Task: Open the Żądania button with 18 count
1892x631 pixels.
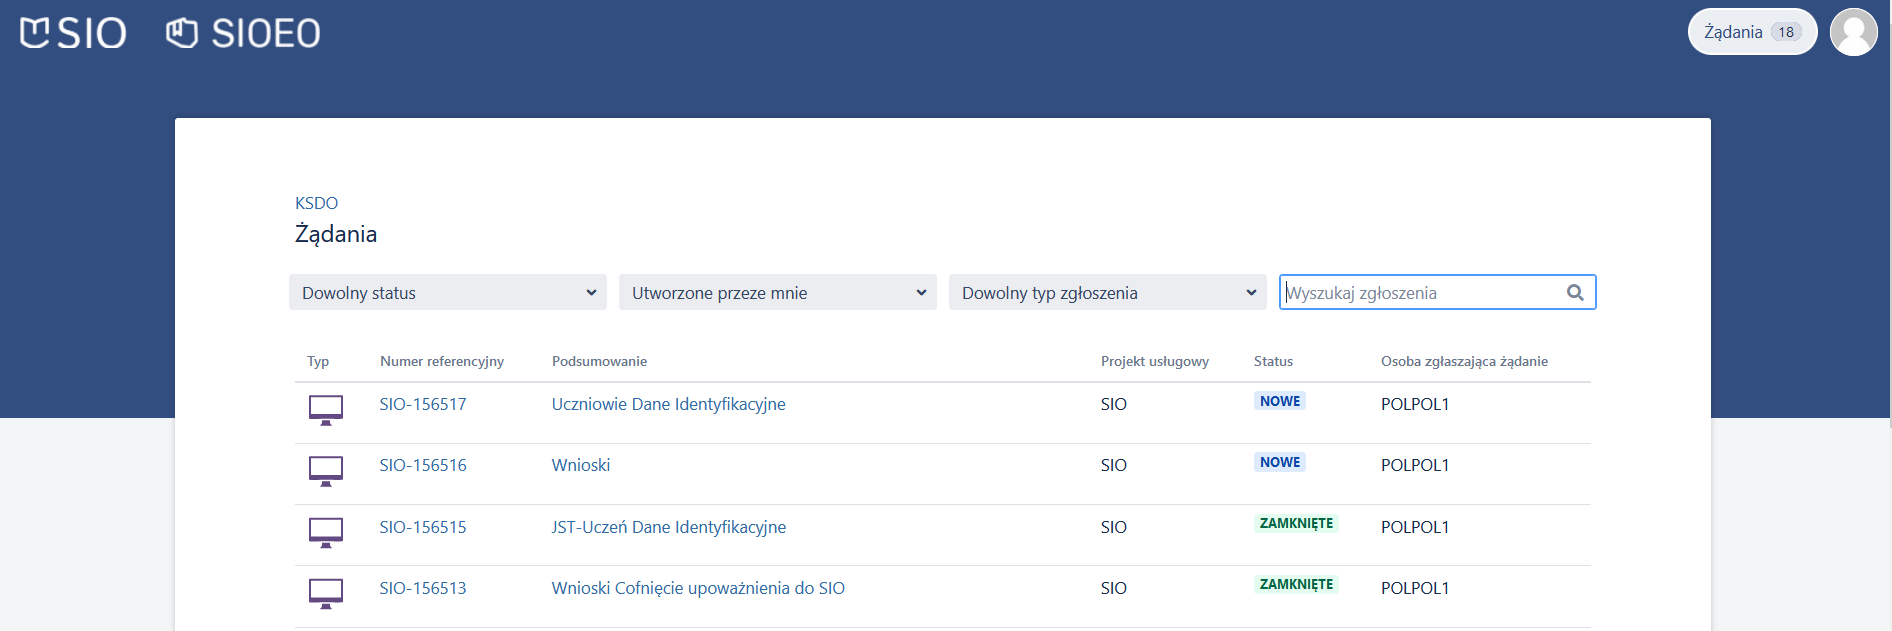Action: point(1751,32)
